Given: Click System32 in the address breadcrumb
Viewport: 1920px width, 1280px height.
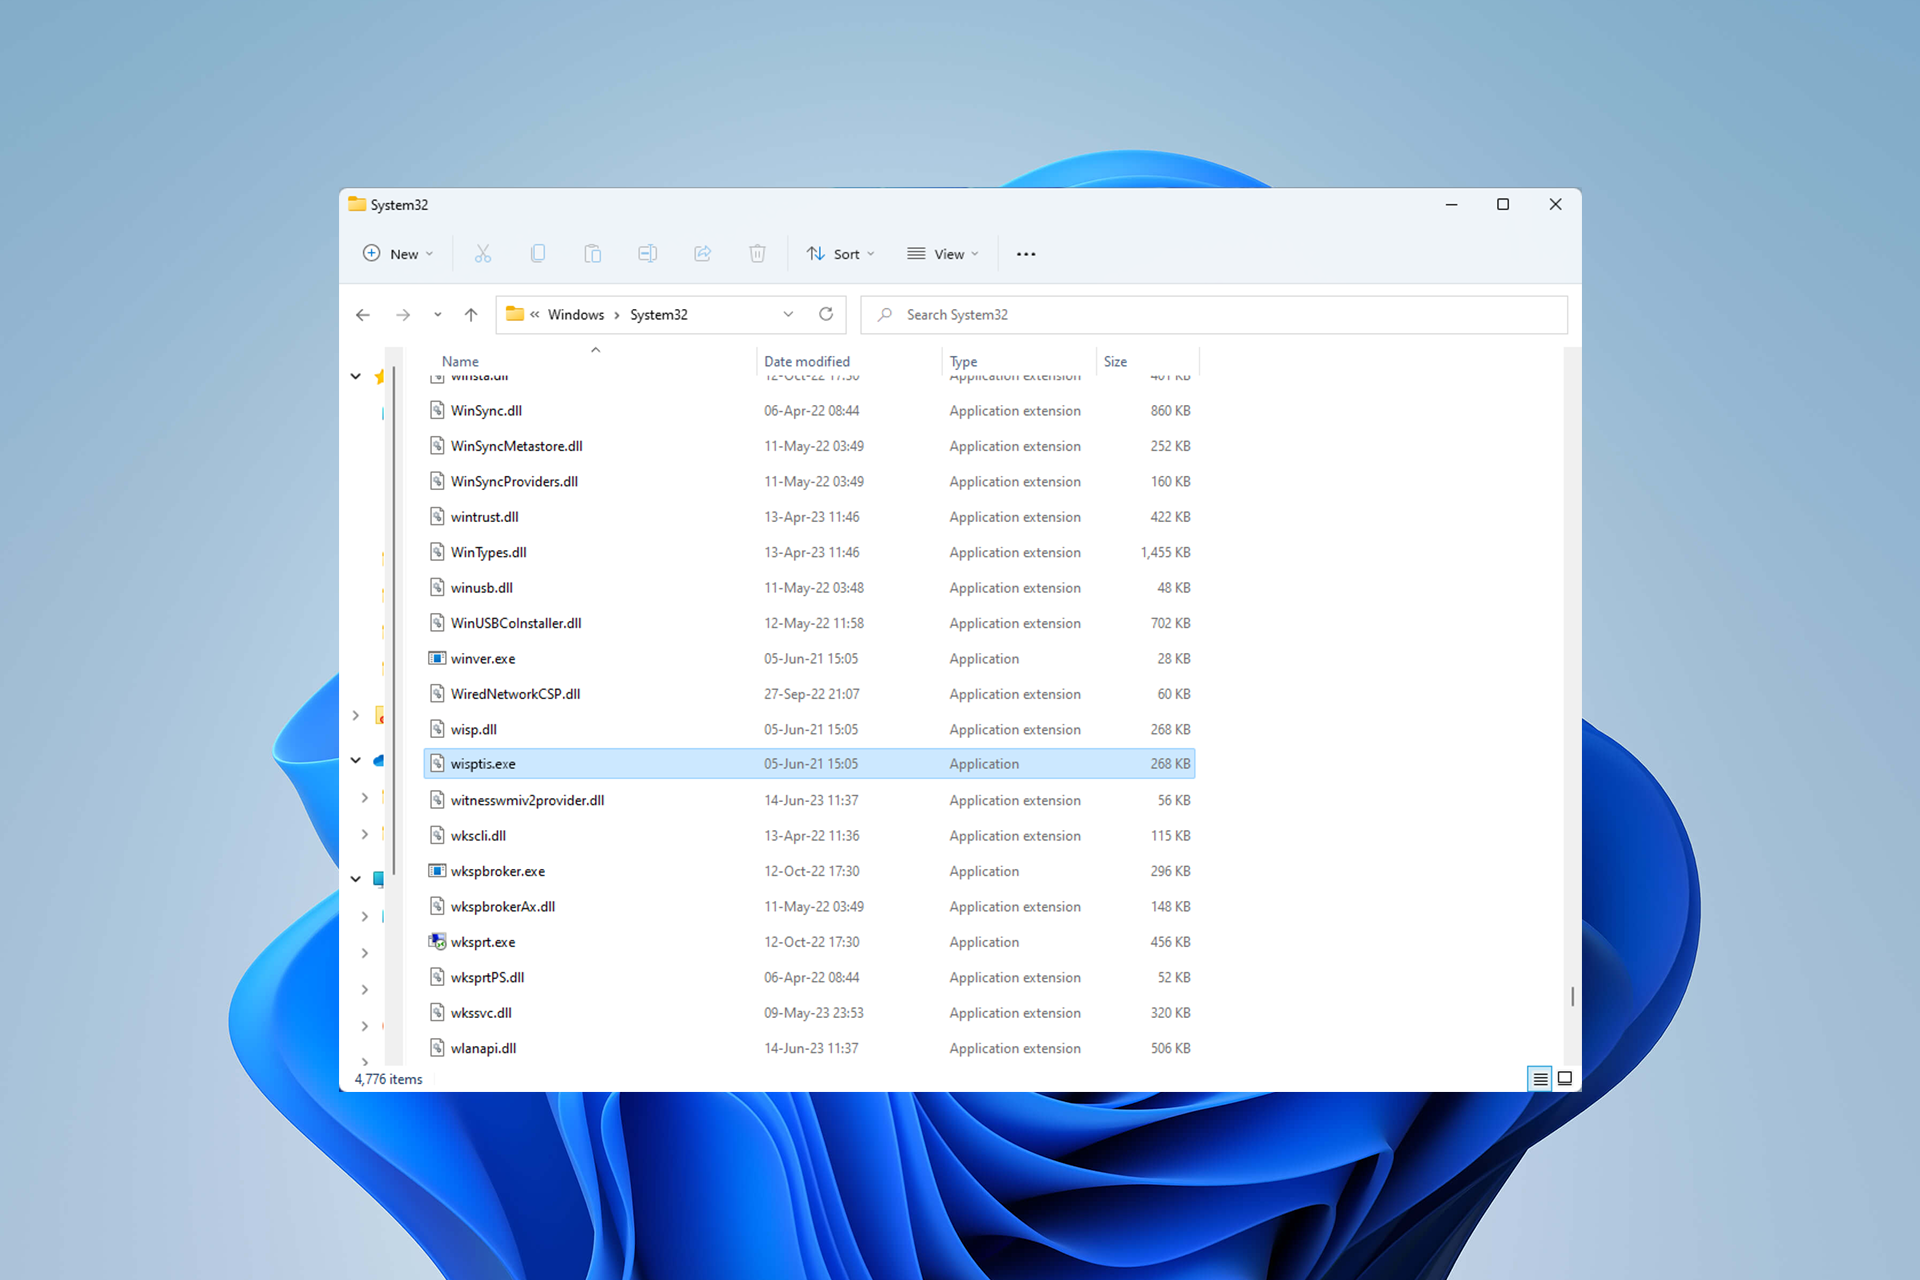Looking at the screenshot, I should tap(659, 314).
